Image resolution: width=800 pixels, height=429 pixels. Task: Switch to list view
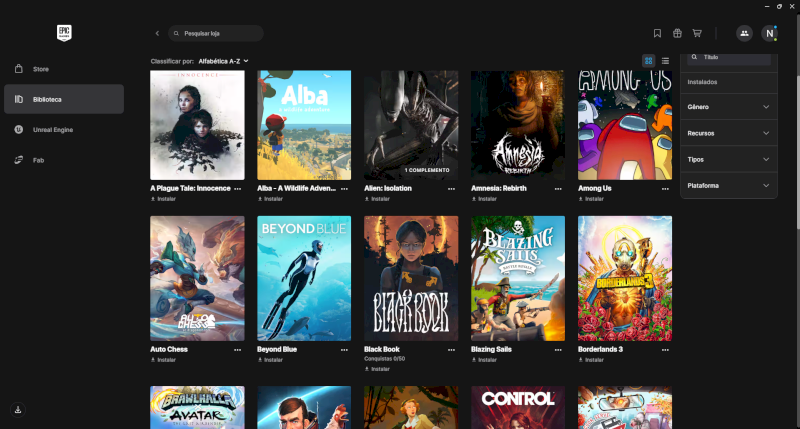(665, 61)
